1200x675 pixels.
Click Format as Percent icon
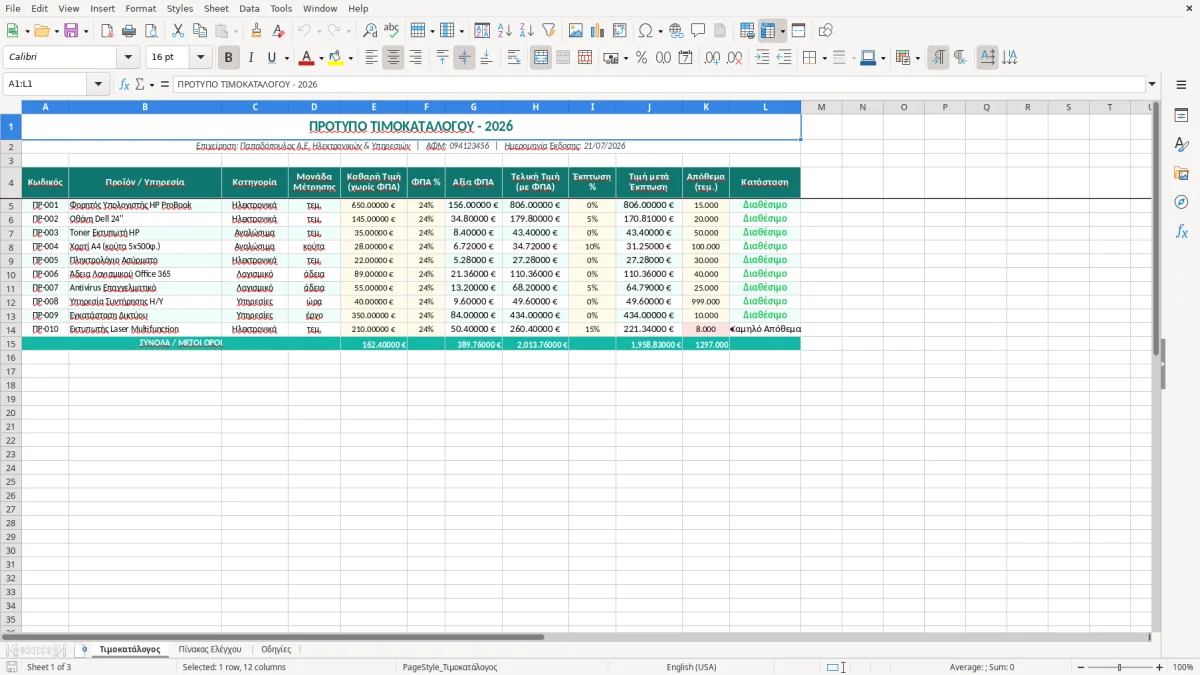tap(641, 58)
